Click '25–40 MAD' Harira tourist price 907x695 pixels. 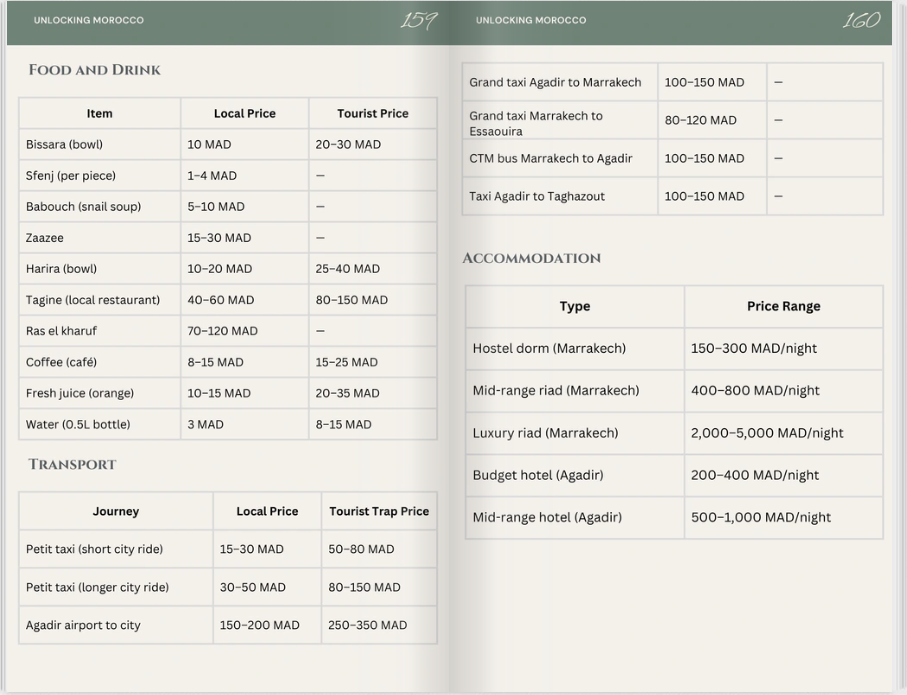(x=348, y=269)
